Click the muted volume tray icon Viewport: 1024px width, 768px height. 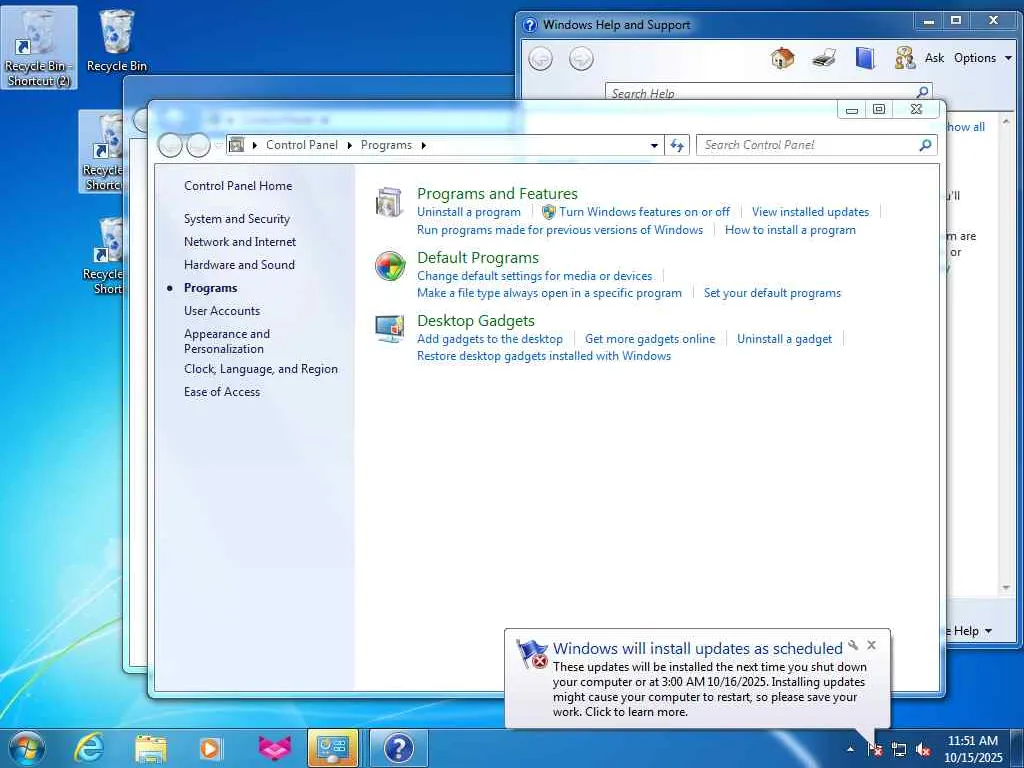tap(923, 749)
